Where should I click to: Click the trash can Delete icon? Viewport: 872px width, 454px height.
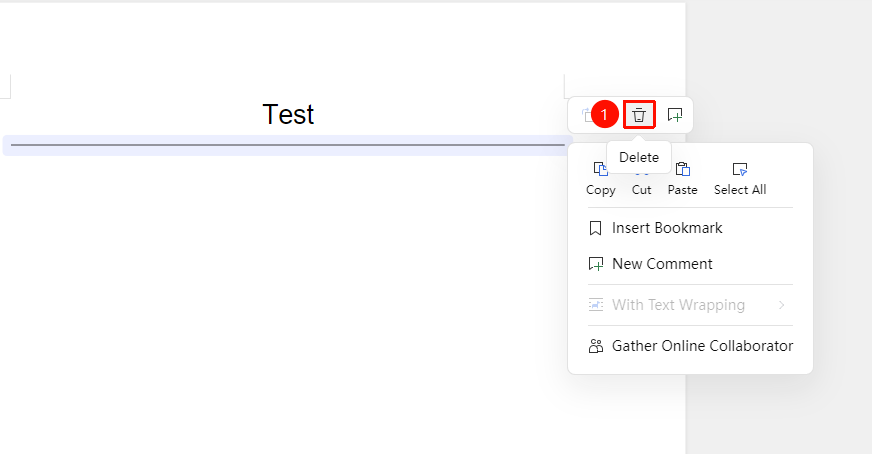click(639, 115)
